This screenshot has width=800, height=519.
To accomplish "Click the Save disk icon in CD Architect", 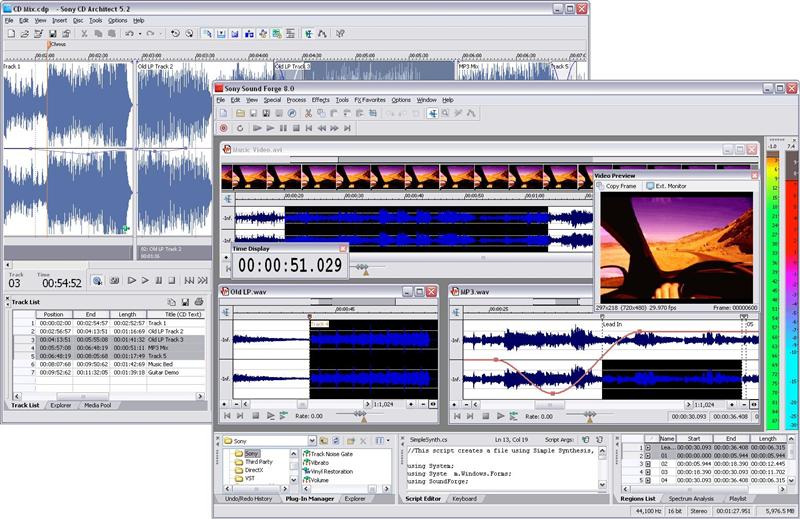I will [x=53, y=34].
